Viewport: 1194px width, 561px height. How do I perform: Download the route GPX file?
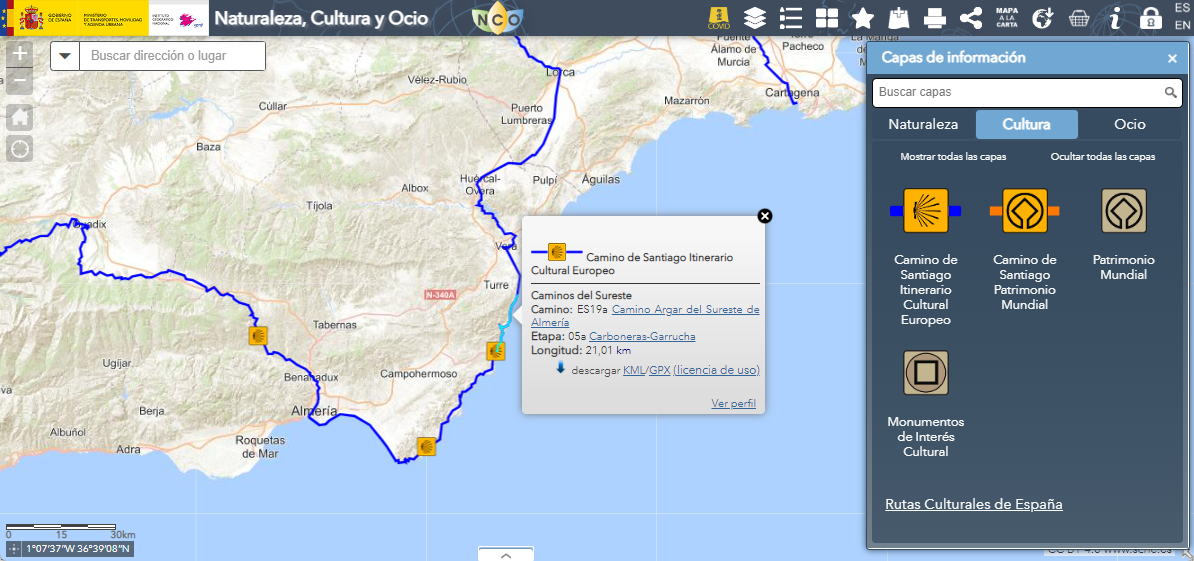[x=659, y=371]
